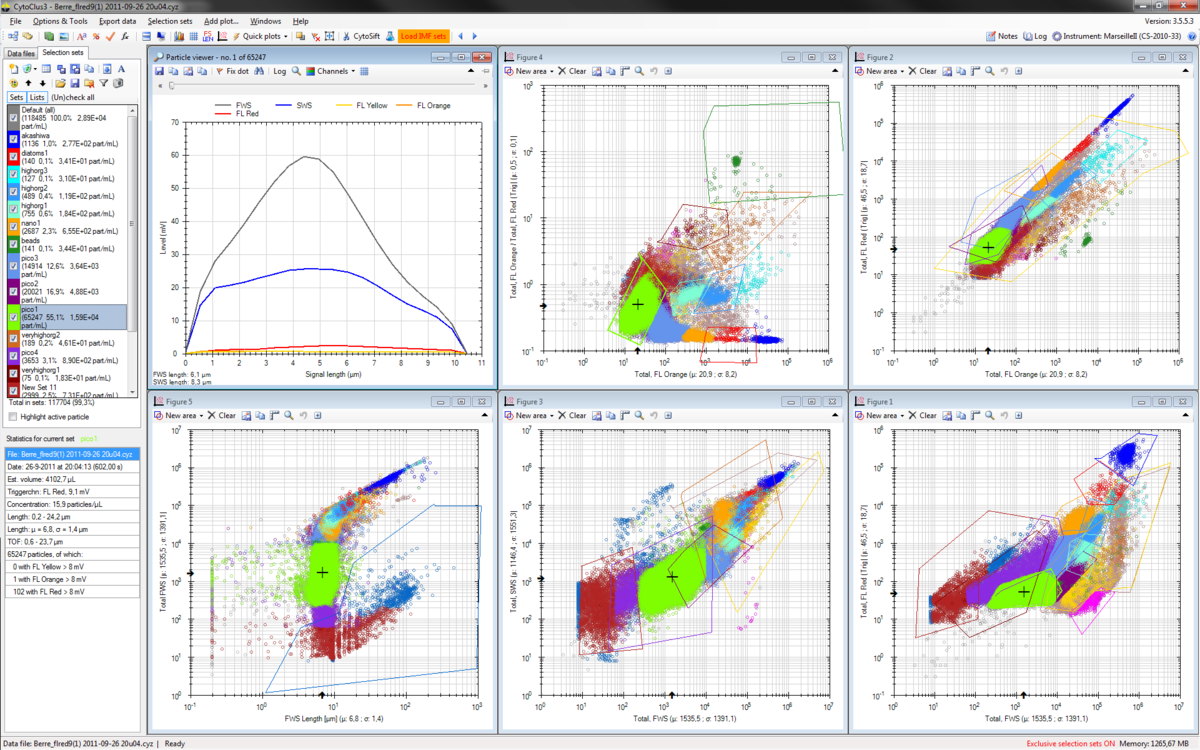Toggle the highorg3 set checkbox
The width and height of the screenshot is (1200, 750).
[13, 173]
